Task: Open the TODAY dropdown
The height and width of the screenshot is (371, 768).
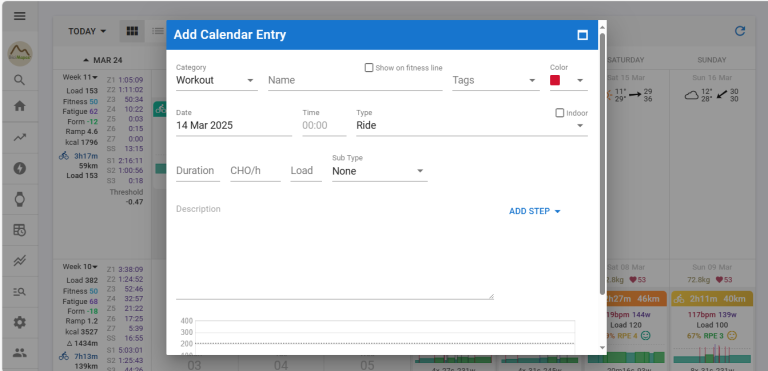Action: pos(87,31)
